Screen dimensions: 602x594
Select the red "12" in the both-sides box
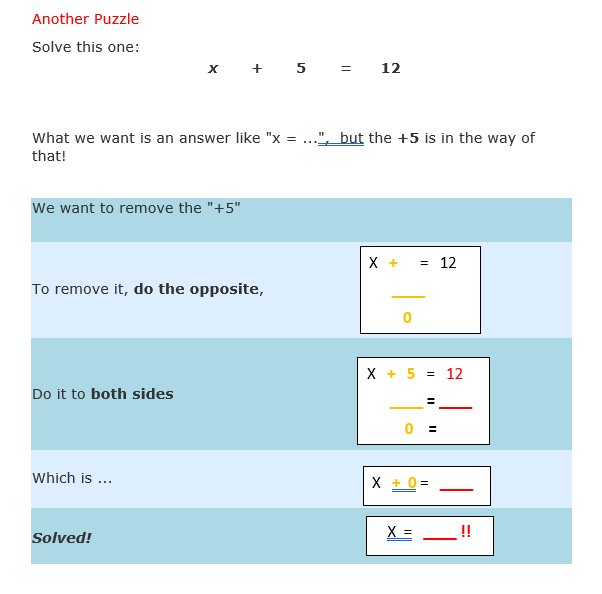coord(454,374)
